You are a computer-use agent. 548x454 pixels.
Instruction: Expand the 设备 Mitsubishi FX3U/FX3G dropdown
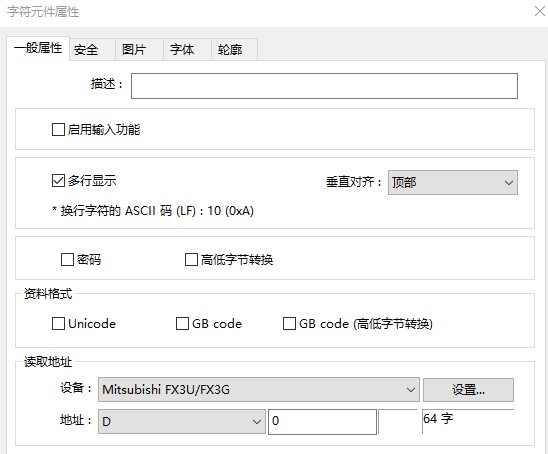[x=259, y=389]
